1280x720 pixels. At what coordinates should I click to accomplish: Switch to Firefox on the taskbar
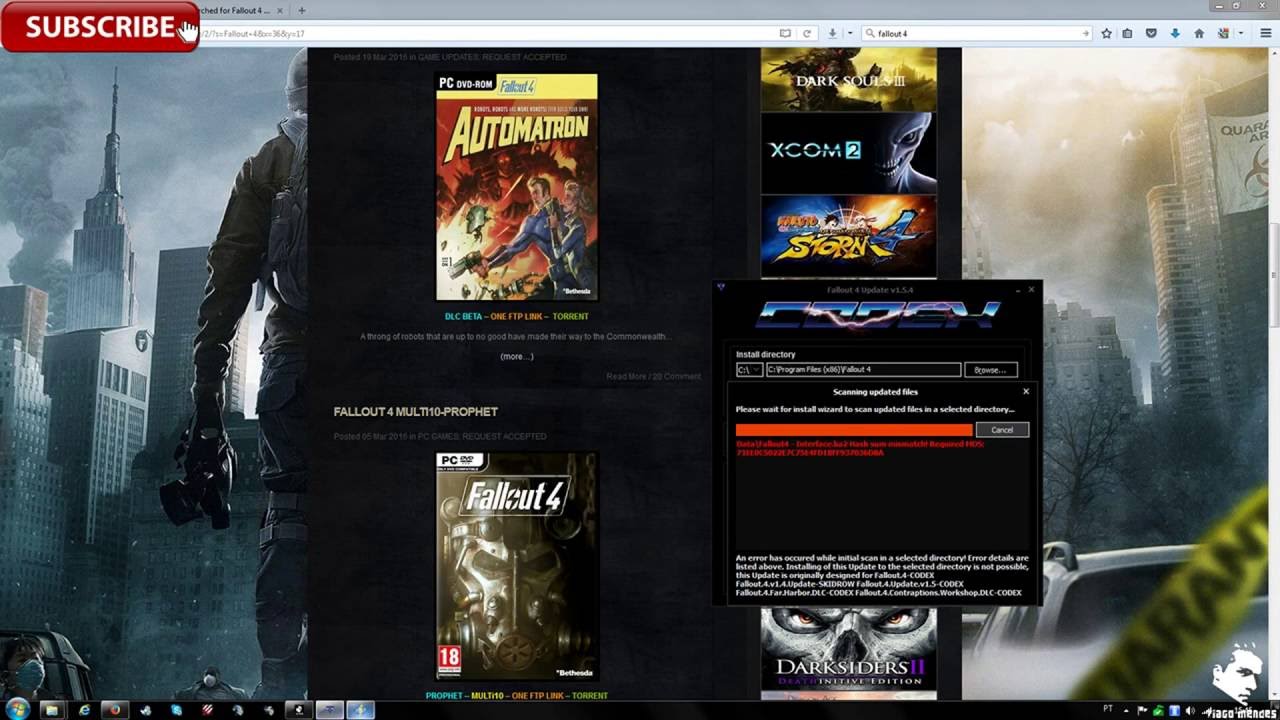pos(115,710)
